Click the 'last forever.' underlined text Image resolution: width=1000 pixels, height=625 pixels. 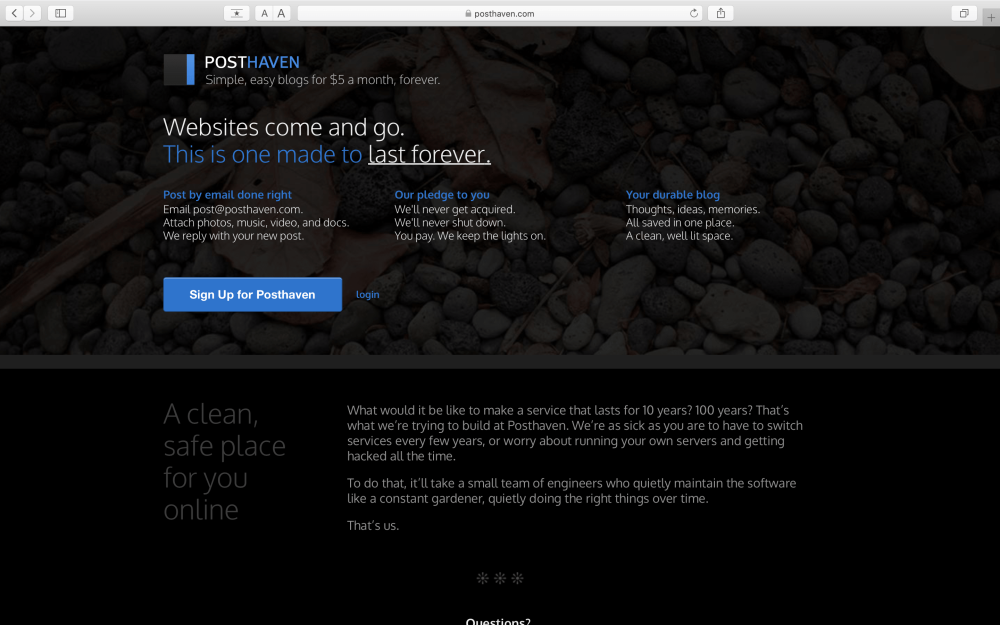[429, 154]
